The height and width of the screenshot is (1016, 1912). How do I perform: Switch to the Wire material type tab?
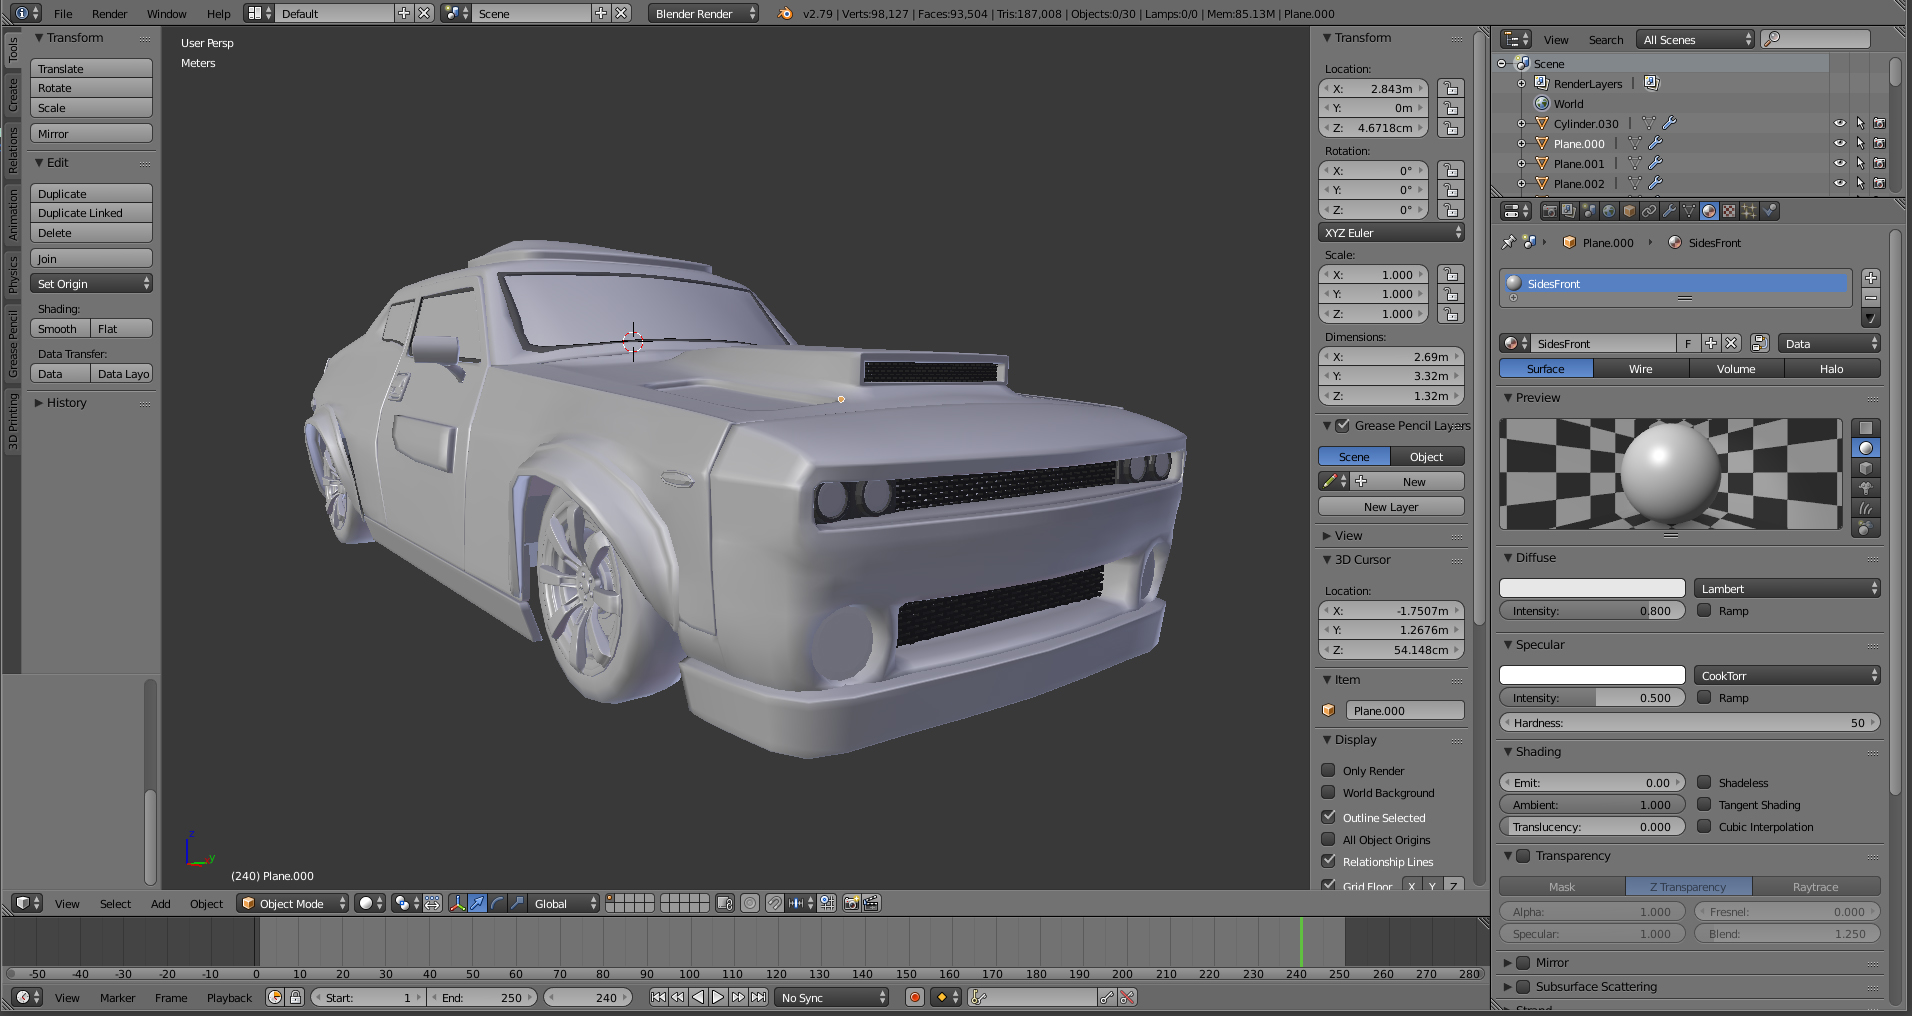click(x=1640, y=369)
